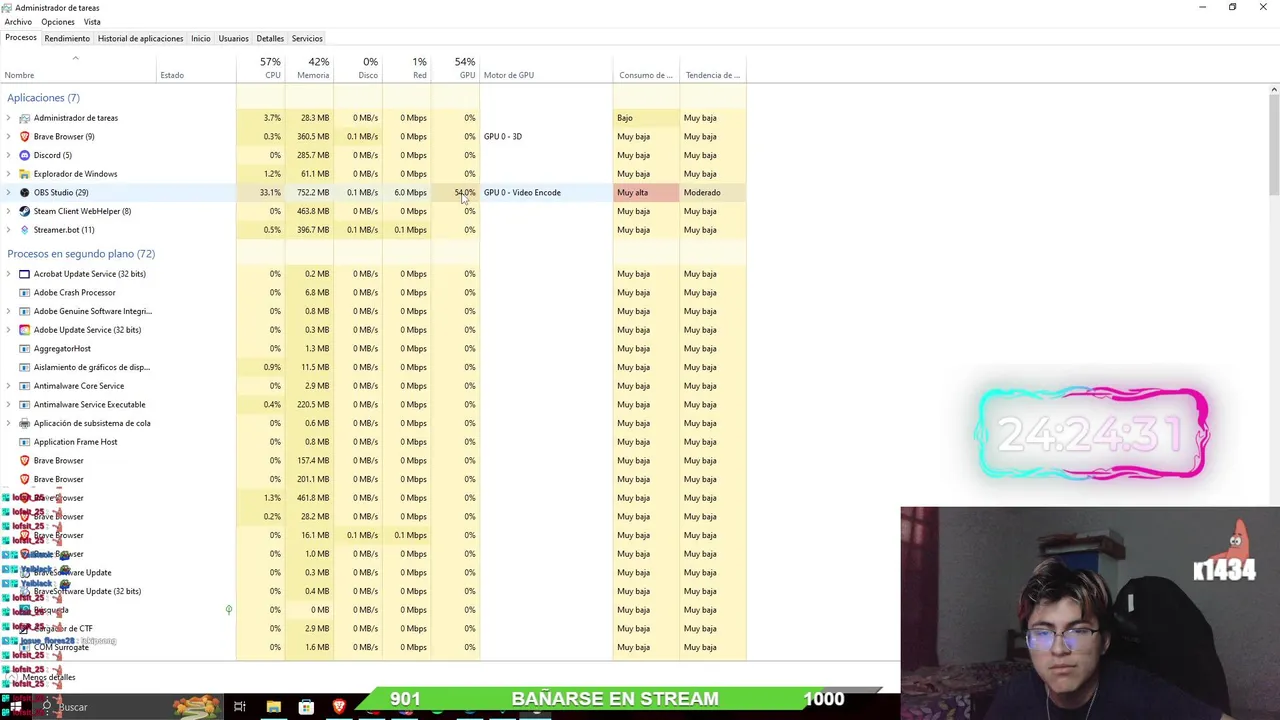Click the Adobe Update Service (32 bits) icon
Image resolution: width=1280 pixels, height=720 pixels.
coord(25,330)
